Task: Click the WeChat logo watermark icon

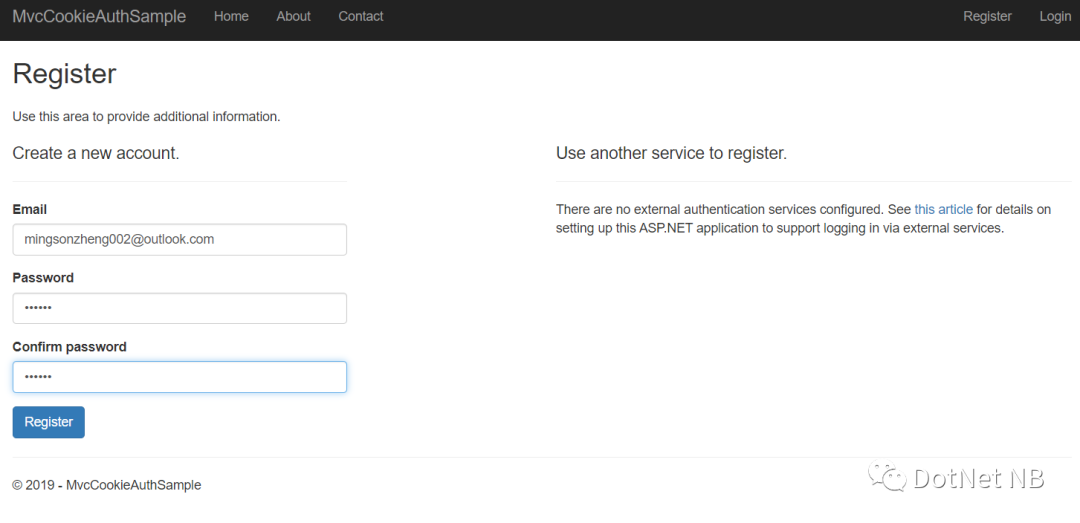Action: (x=887, y=477)
